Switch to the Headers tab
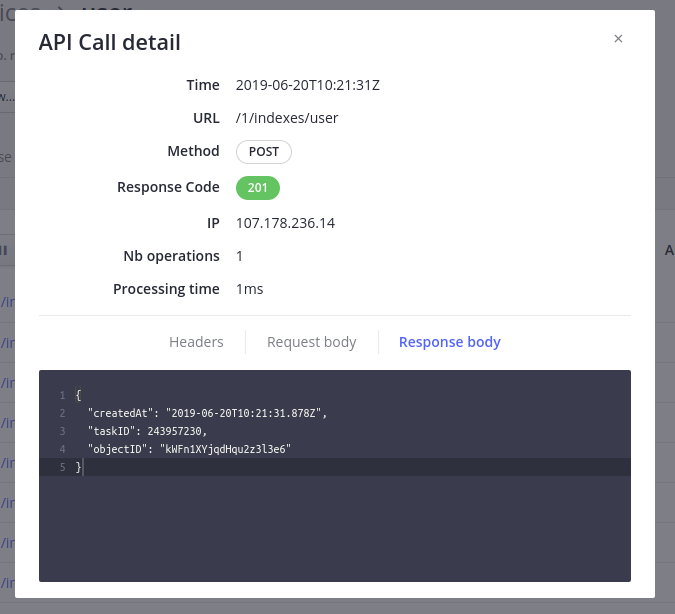 (196, 342)
